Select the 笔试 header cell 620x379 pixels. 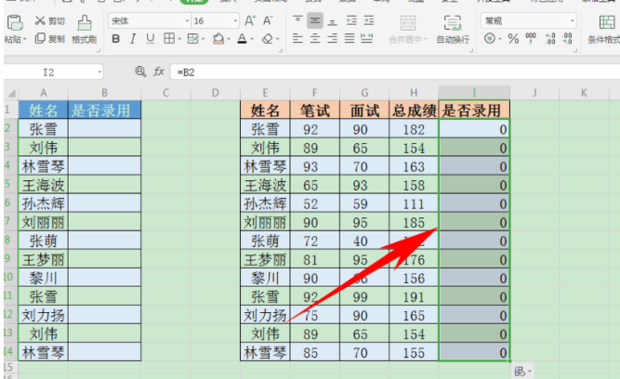point(315,110)
